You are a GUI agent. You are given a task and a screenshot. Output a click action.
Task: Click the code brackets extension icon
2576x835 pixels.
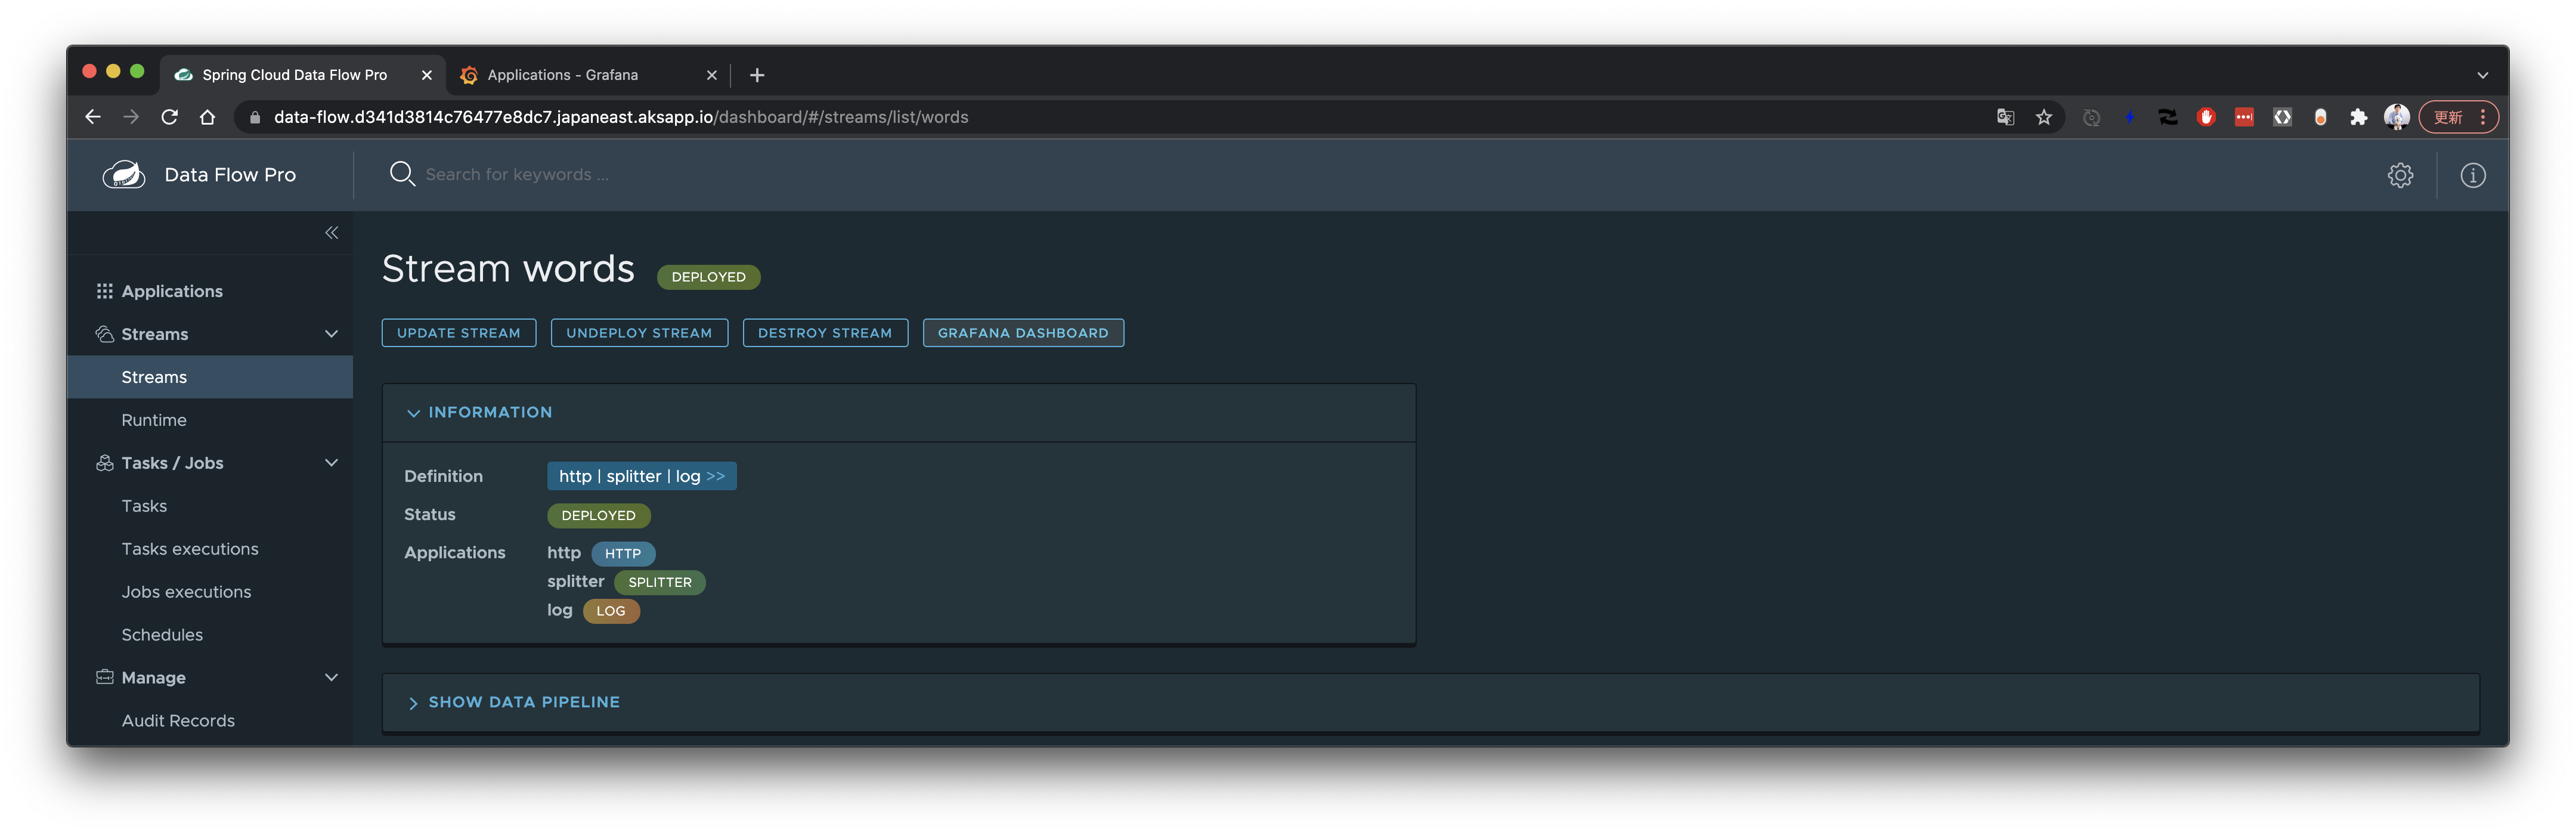click(x=2282, y=117)
